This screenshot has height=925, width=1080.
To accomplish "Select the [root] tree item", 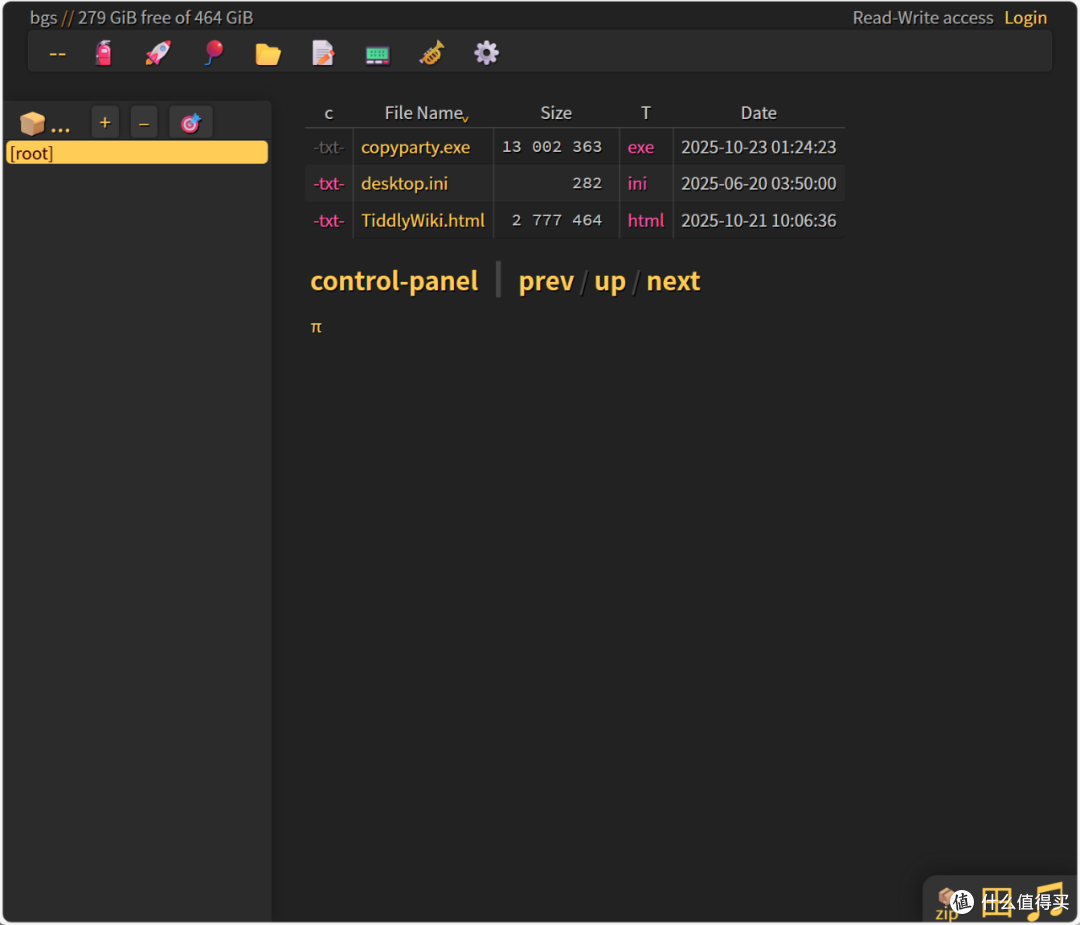I will (x=137, y=153).
